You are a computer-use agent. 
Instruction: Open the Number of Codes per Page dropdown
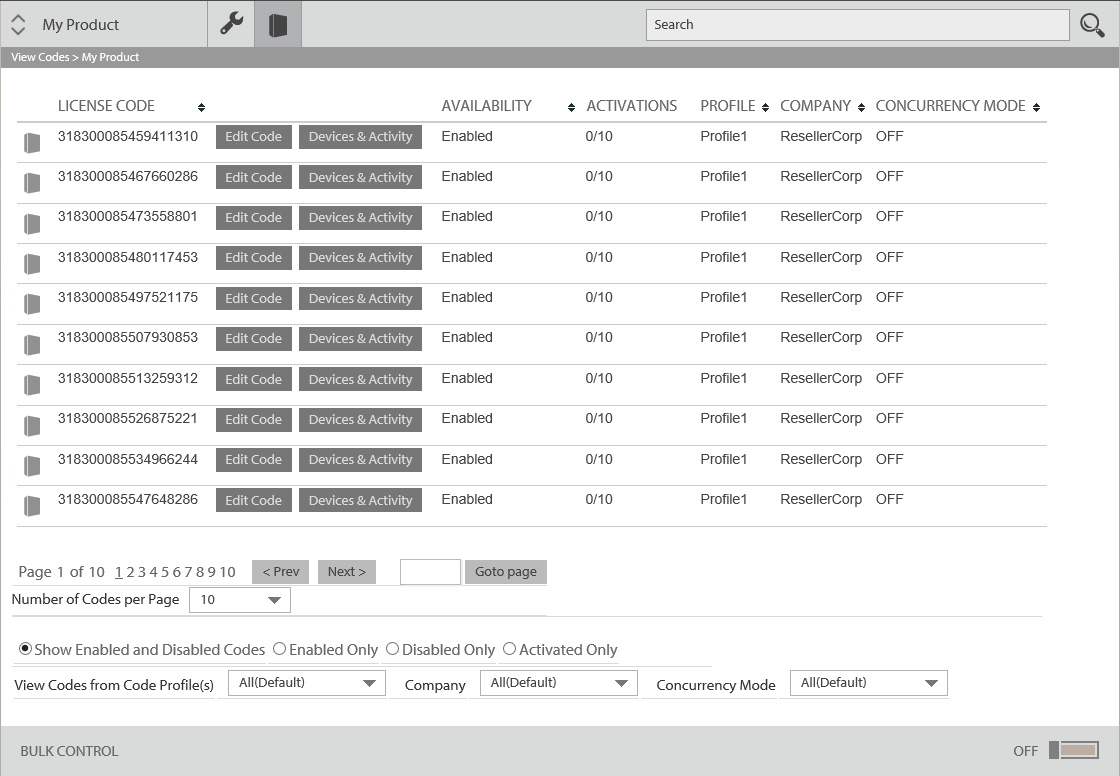pyautogui.click(x=239, y=600)
